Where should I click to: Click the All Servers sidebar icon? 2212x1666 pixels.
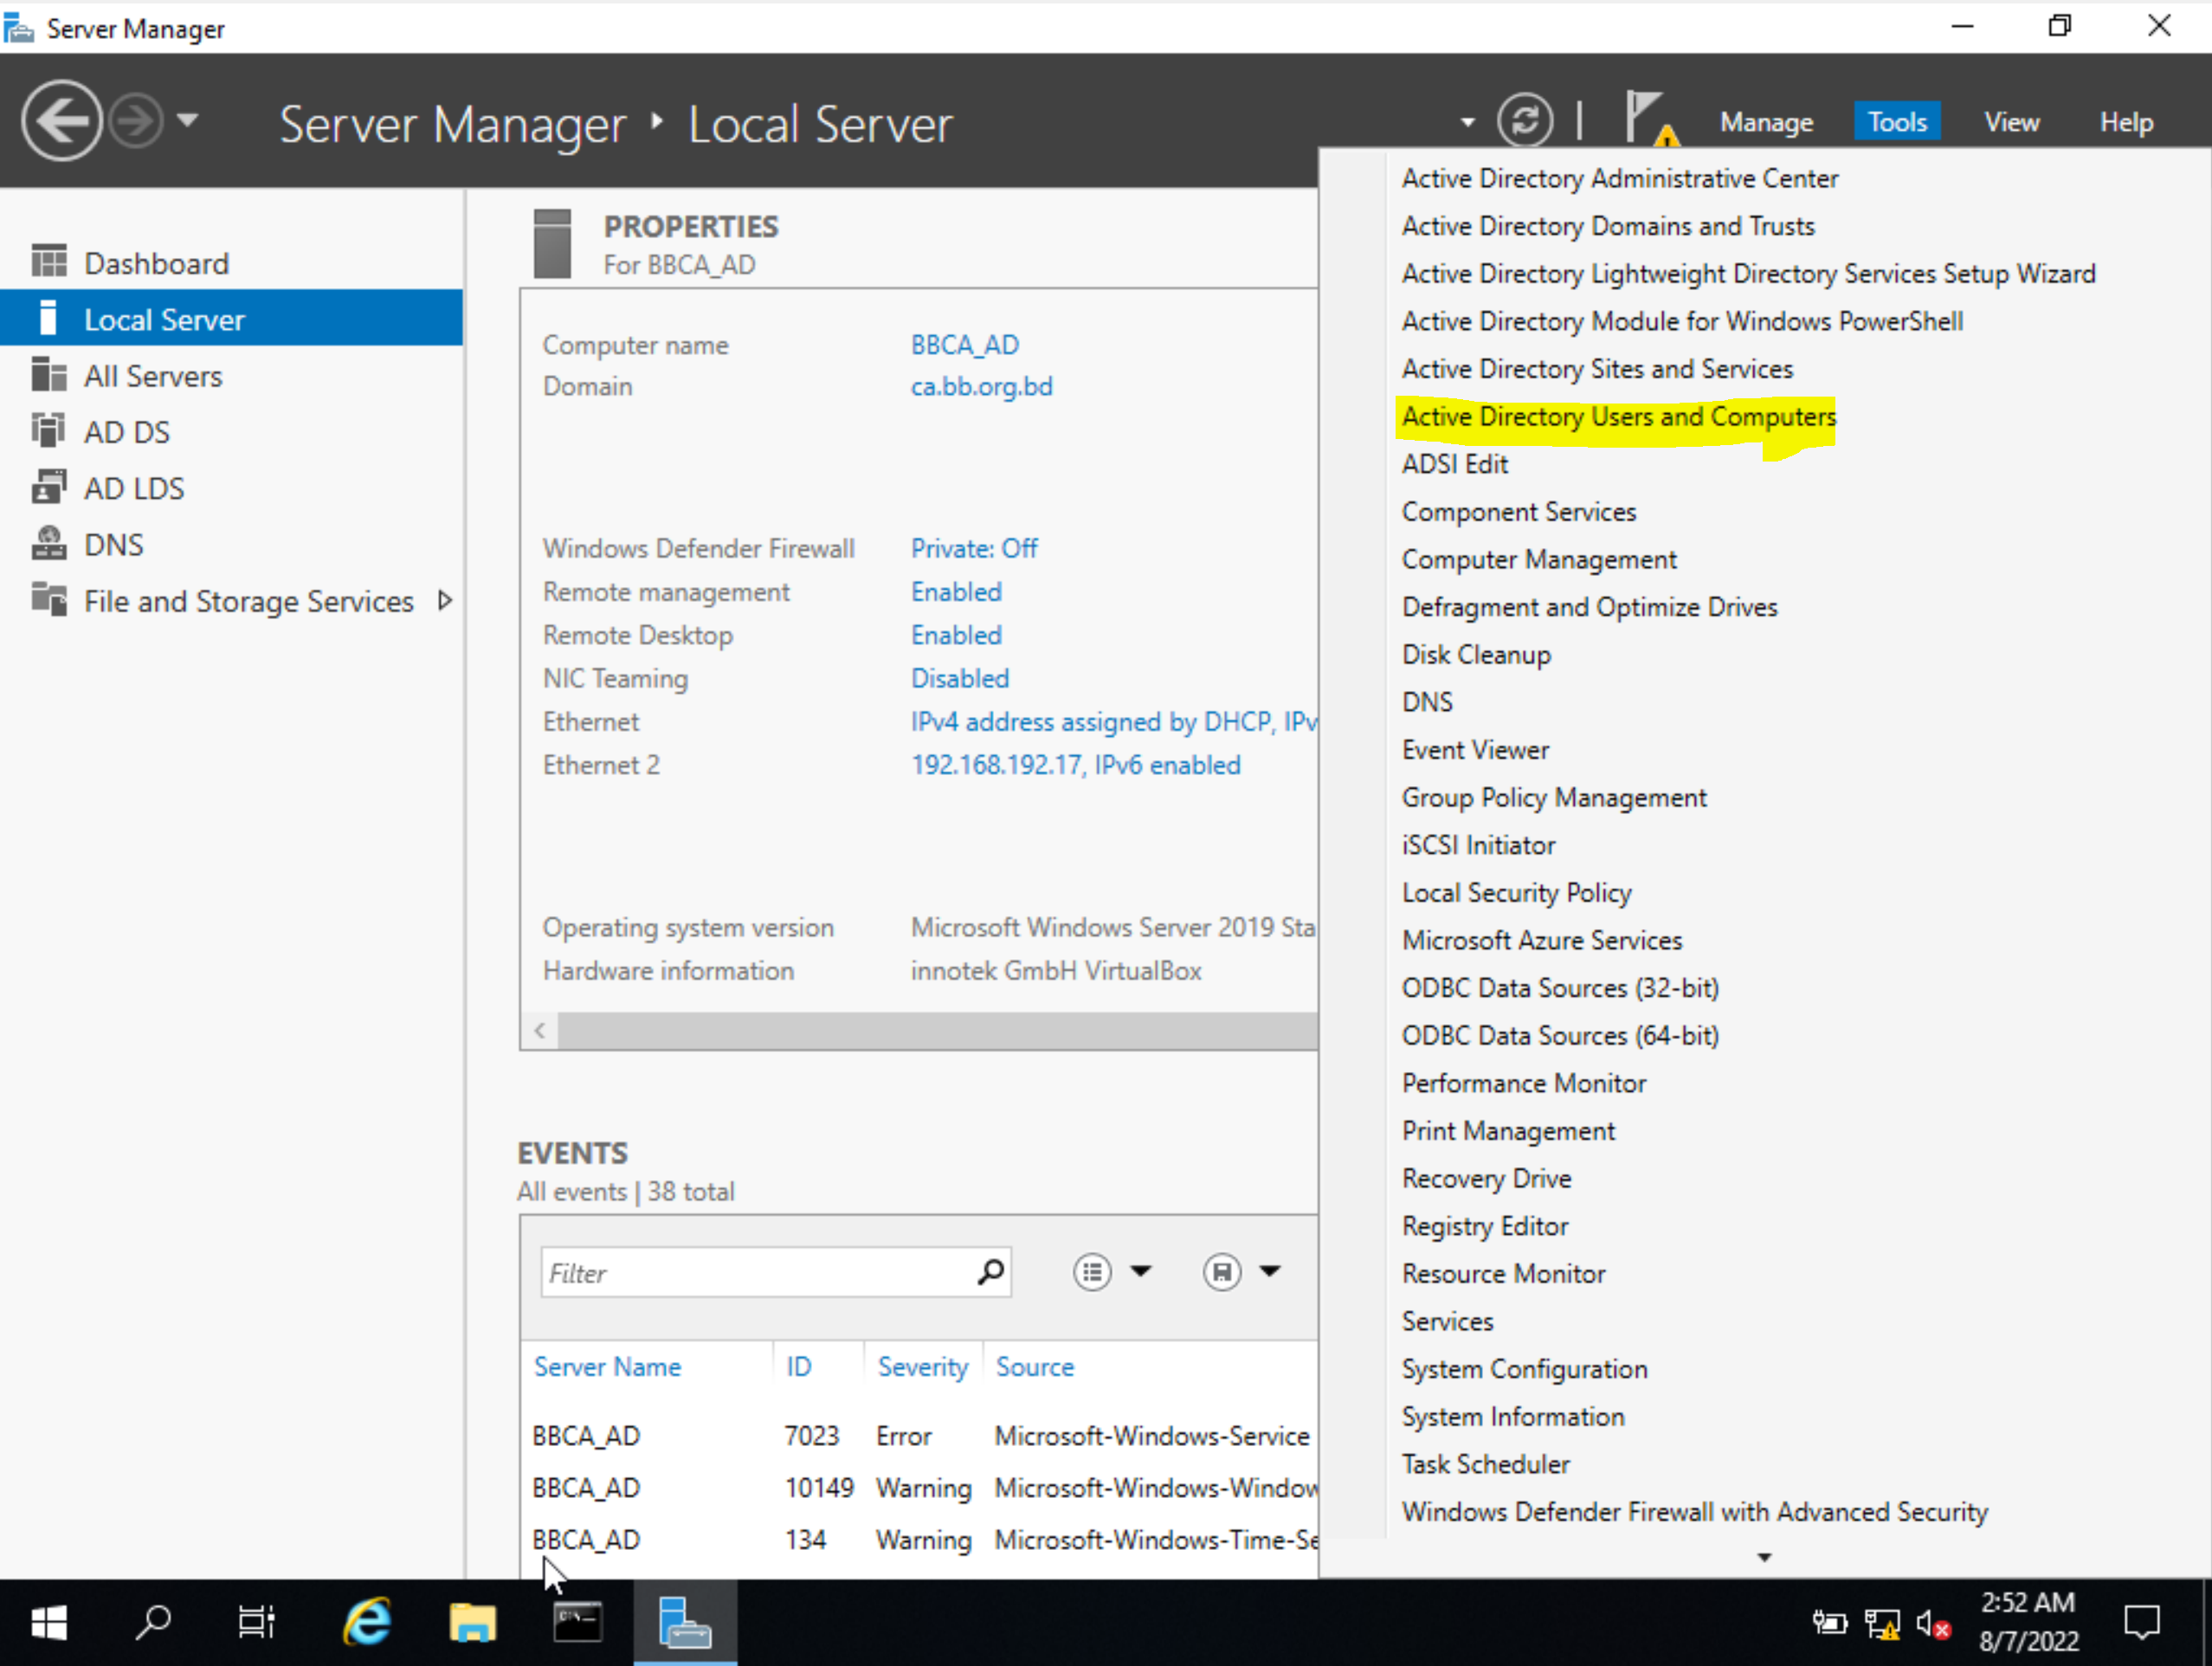(48, 374)
